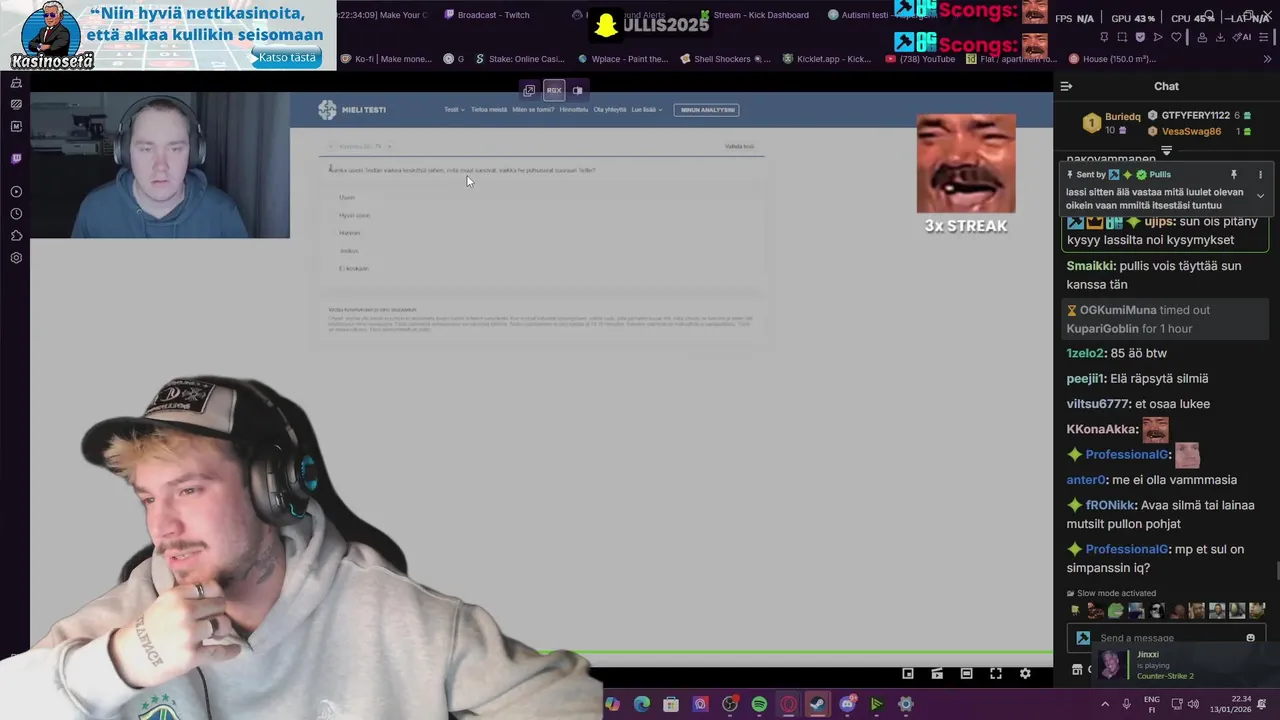Screen dimensions: 1280x720
Task: Open the Hinnoittelu menu item
Action: [574, 110]
